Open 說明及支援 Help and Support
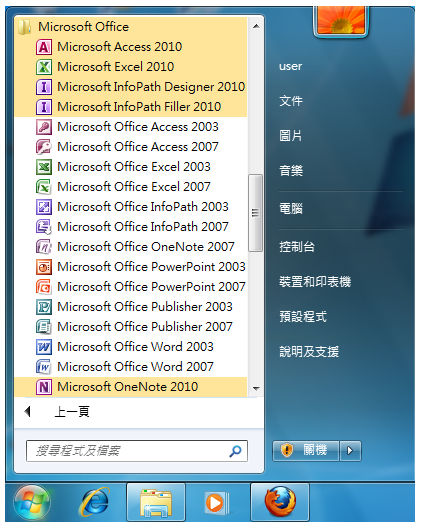 [x=309, y=352]
